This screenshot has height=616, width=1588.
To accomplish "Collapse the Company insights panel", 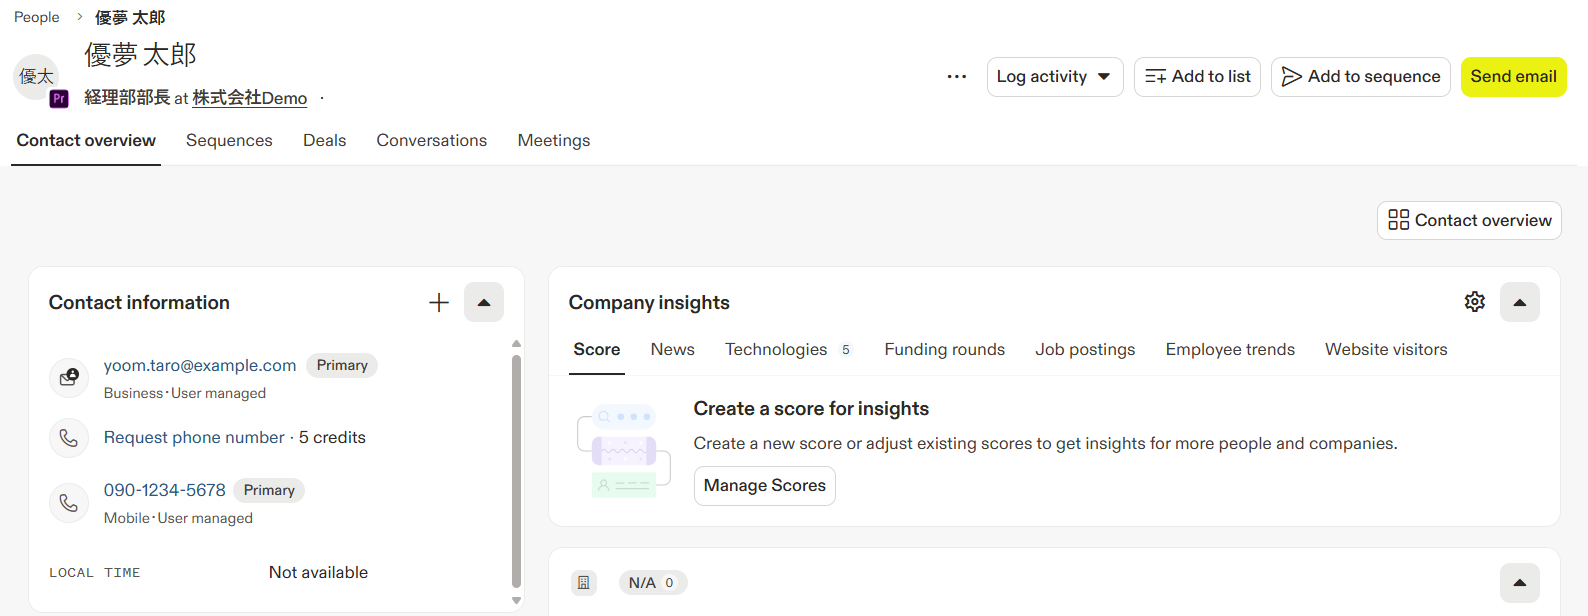I will pos(1520,302).
